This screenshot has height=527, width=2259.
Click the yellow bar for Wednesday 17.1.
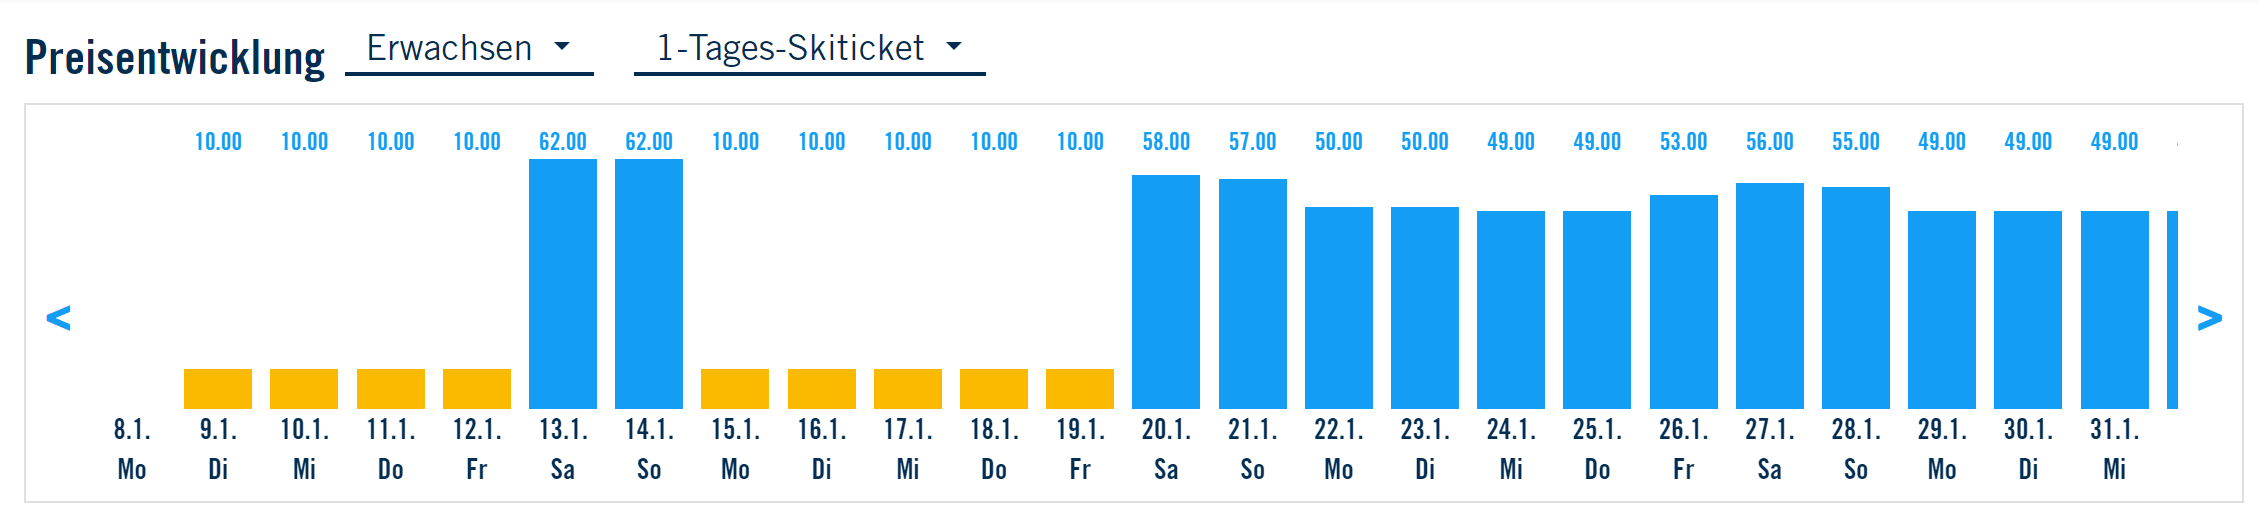point(908,389)
